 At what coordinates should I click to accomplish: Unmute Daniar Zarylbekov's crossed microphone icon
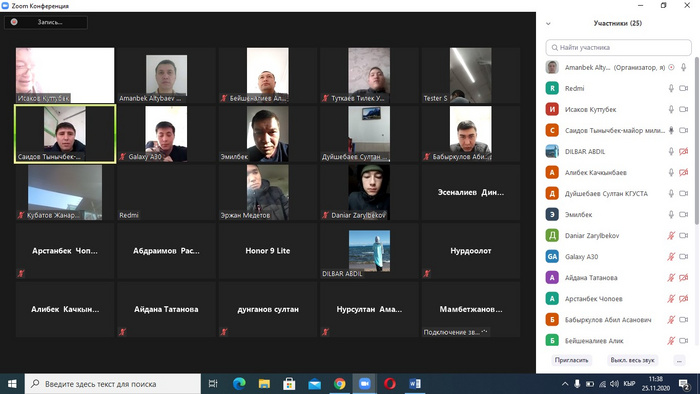(x=671, y=236)
